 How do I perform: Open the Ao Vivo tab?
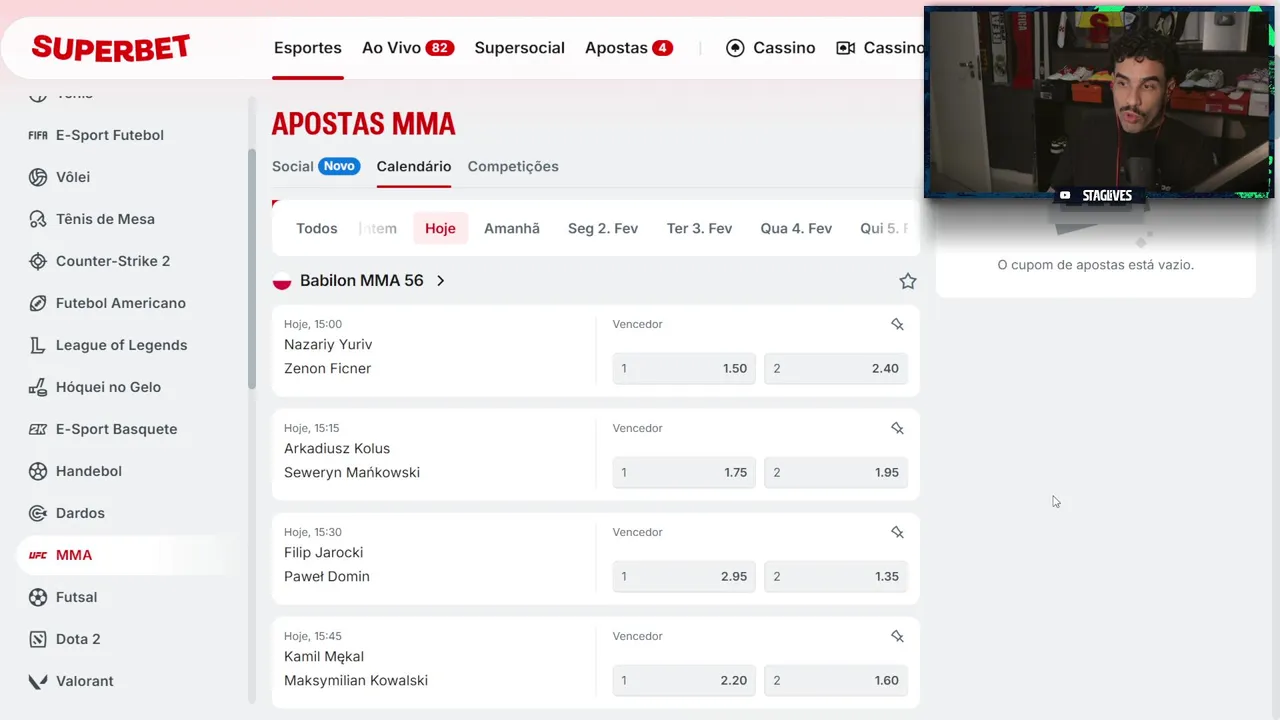408,48
